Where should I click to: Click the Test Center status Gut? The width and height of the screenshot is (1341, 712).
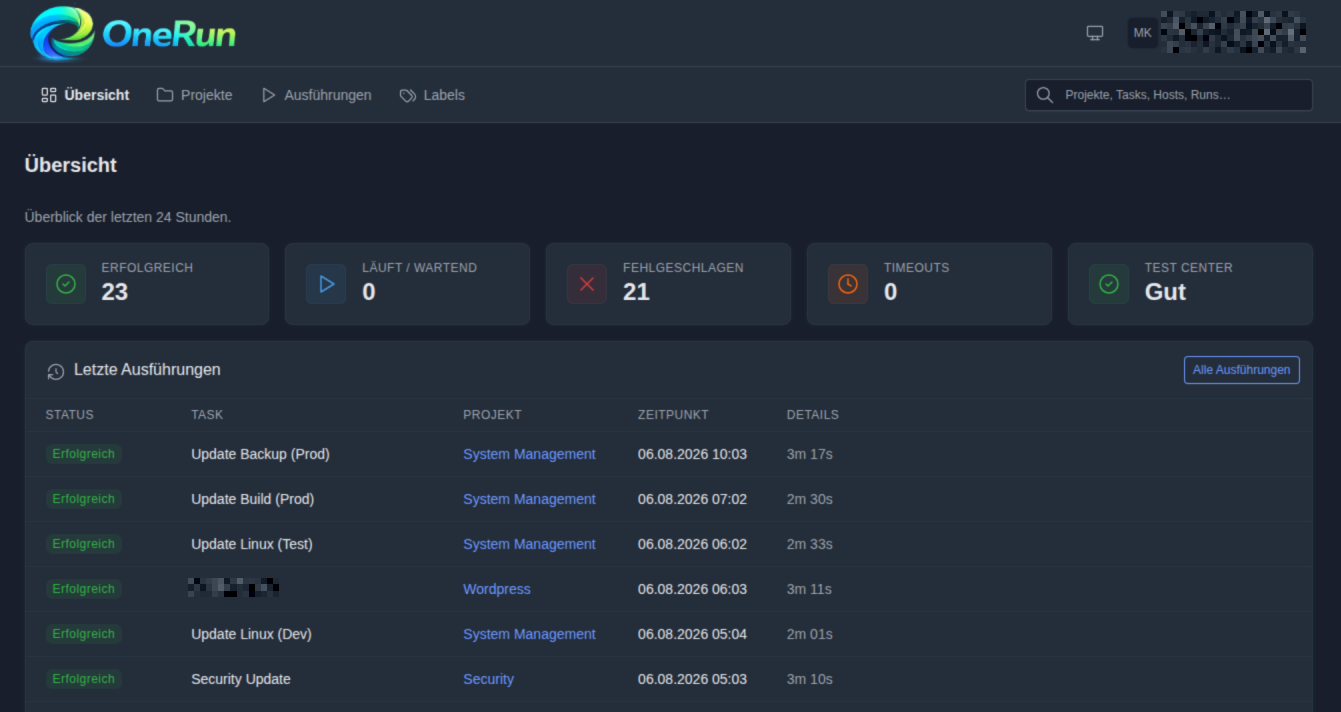(1165, 292)
